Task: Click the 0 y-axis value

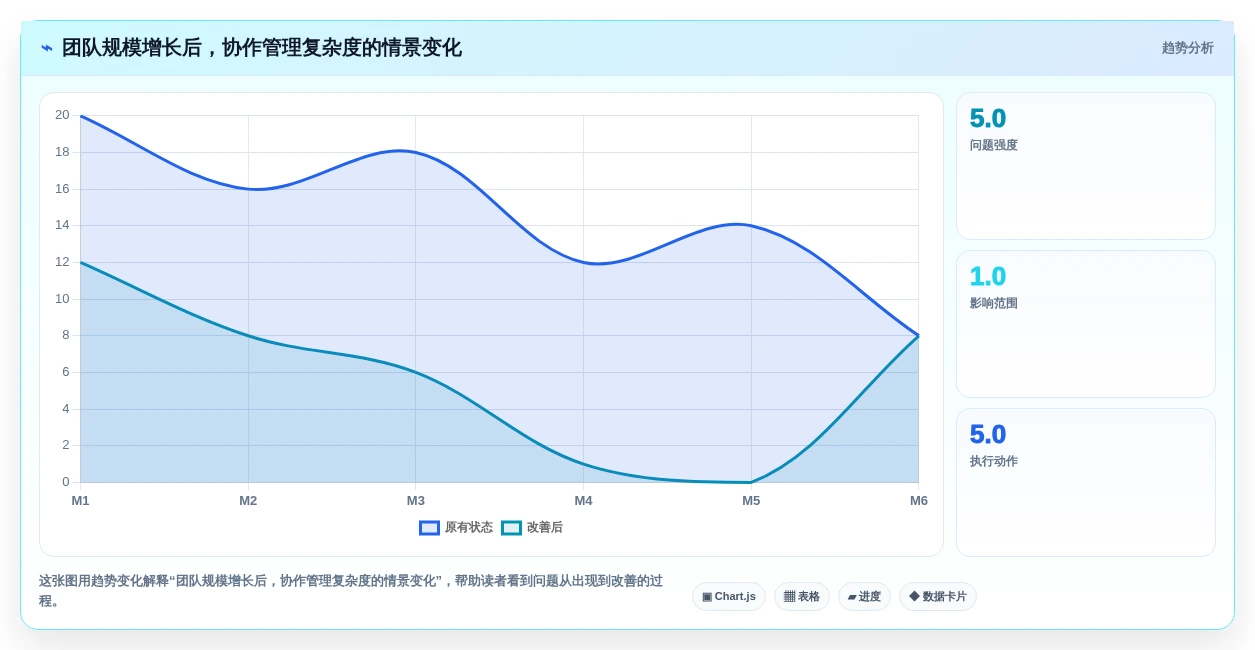Action: pos(66,481)
